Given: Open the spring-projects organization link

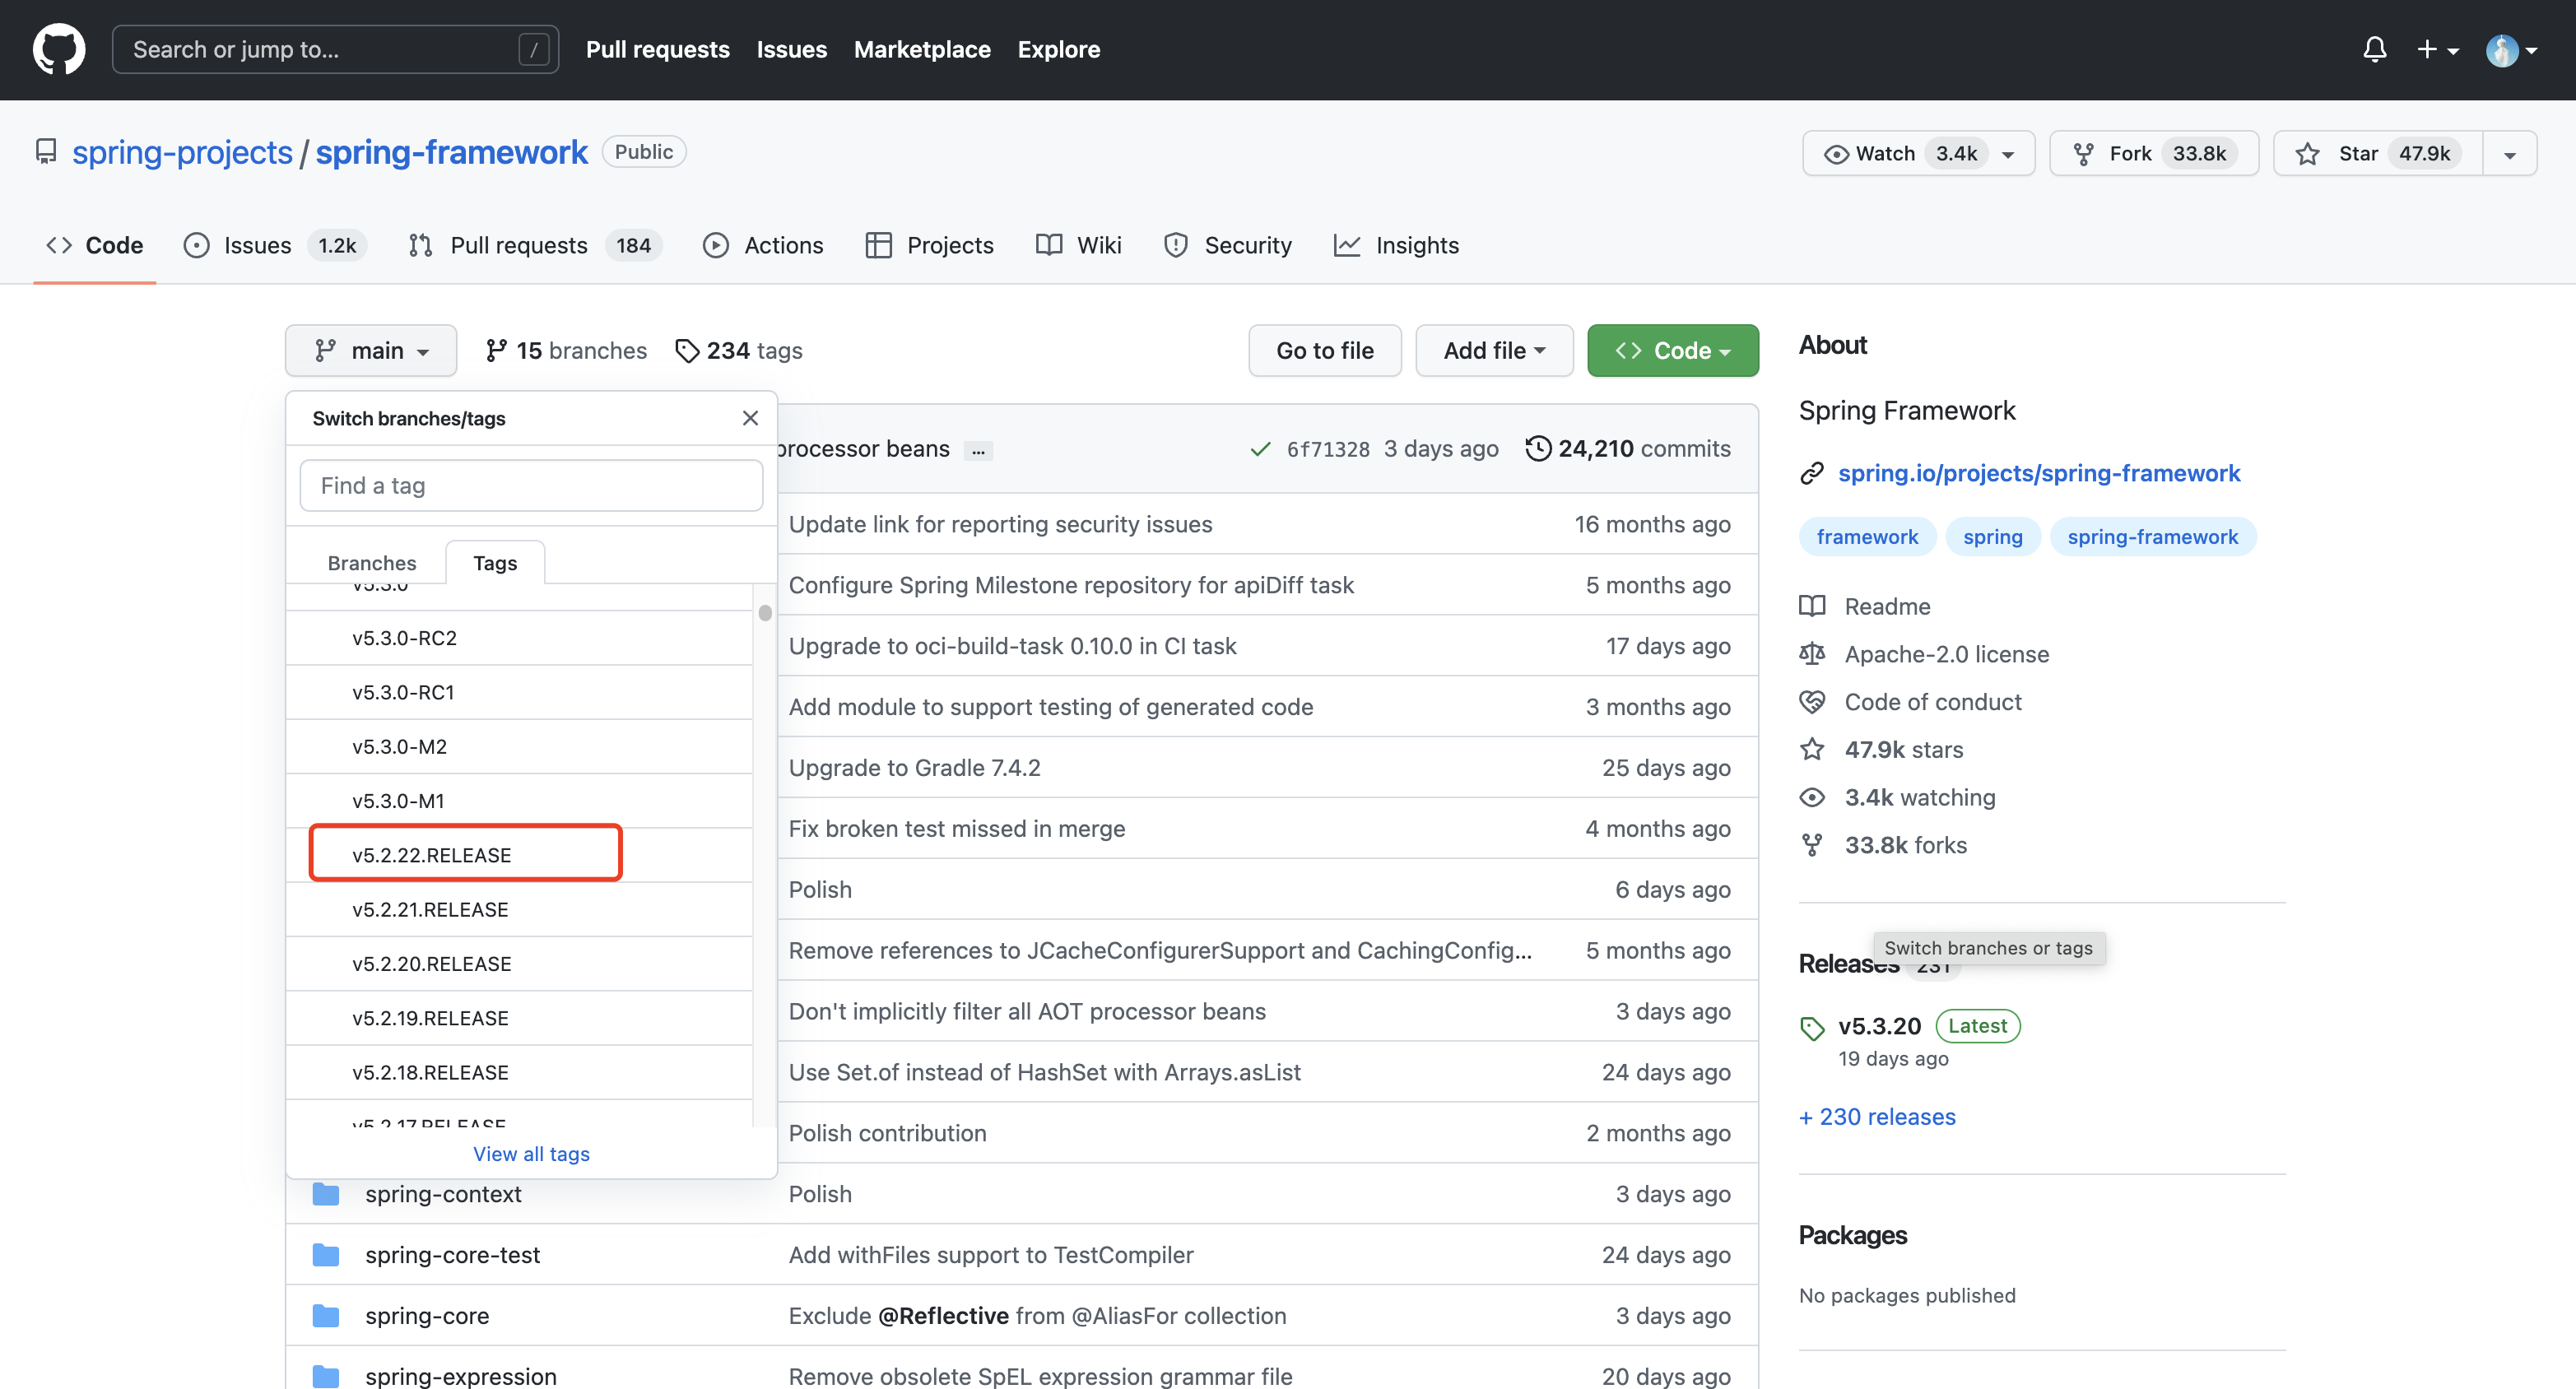Looking at the screenshot, I should pos(182,152).
